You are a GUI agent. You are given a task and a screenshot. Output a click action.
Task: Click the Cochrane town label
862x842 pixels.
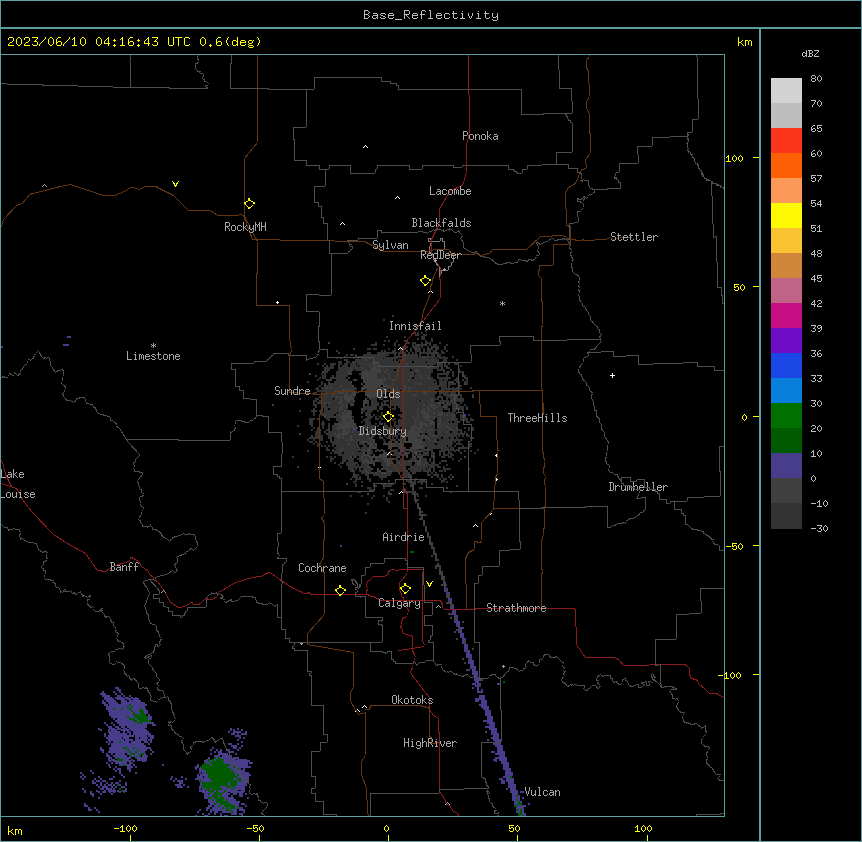[322, 568]
